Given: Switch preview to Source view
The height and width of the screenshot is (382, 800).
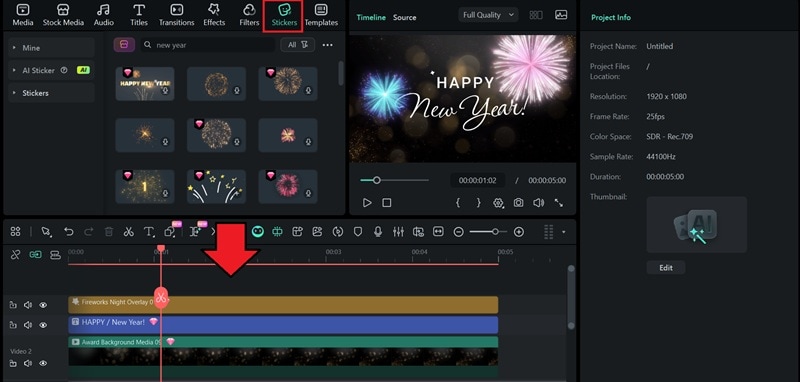Looking at the screenshot, I should 405,17.
